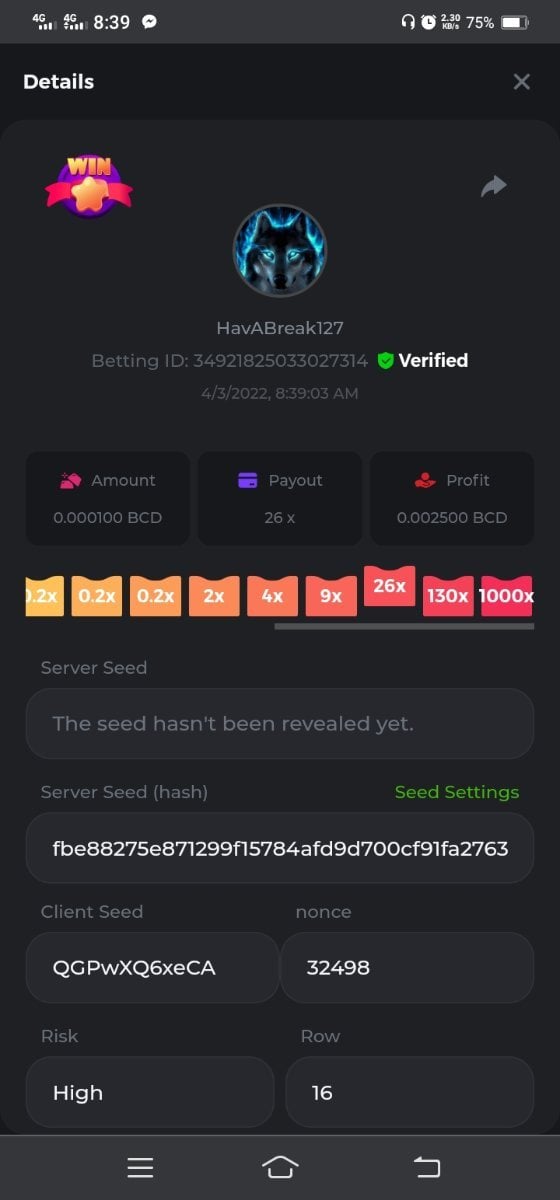
Task: Close the Details panel
Action: 521,82
